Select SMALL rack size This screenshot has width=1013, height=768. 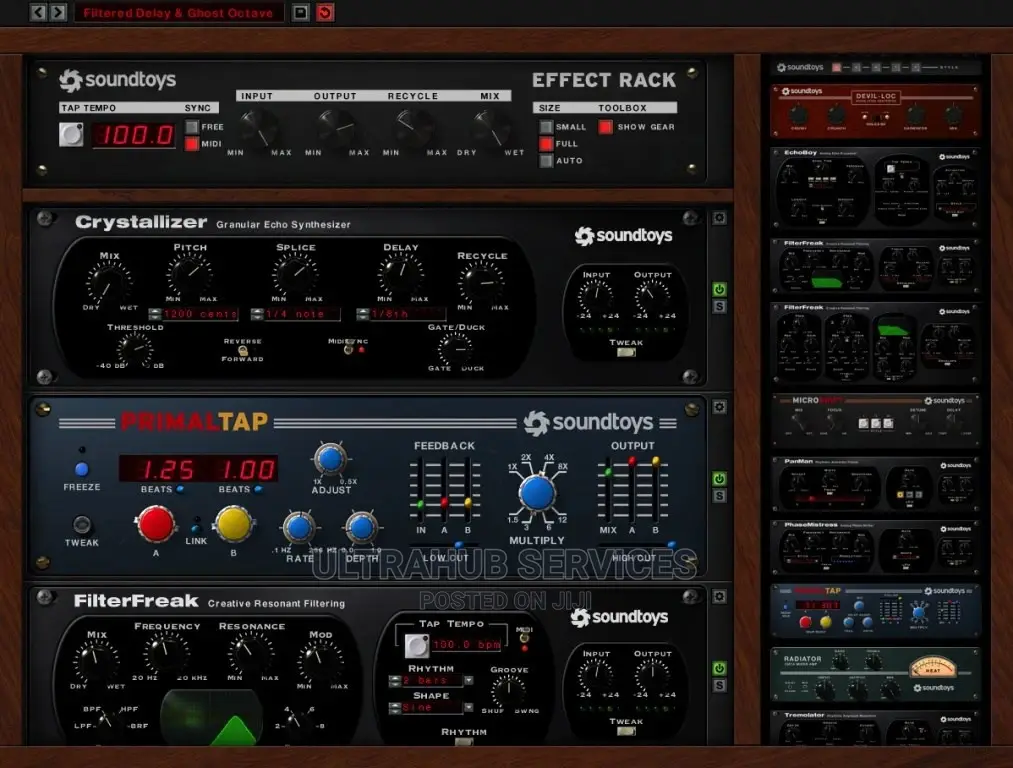pos(547,127)
